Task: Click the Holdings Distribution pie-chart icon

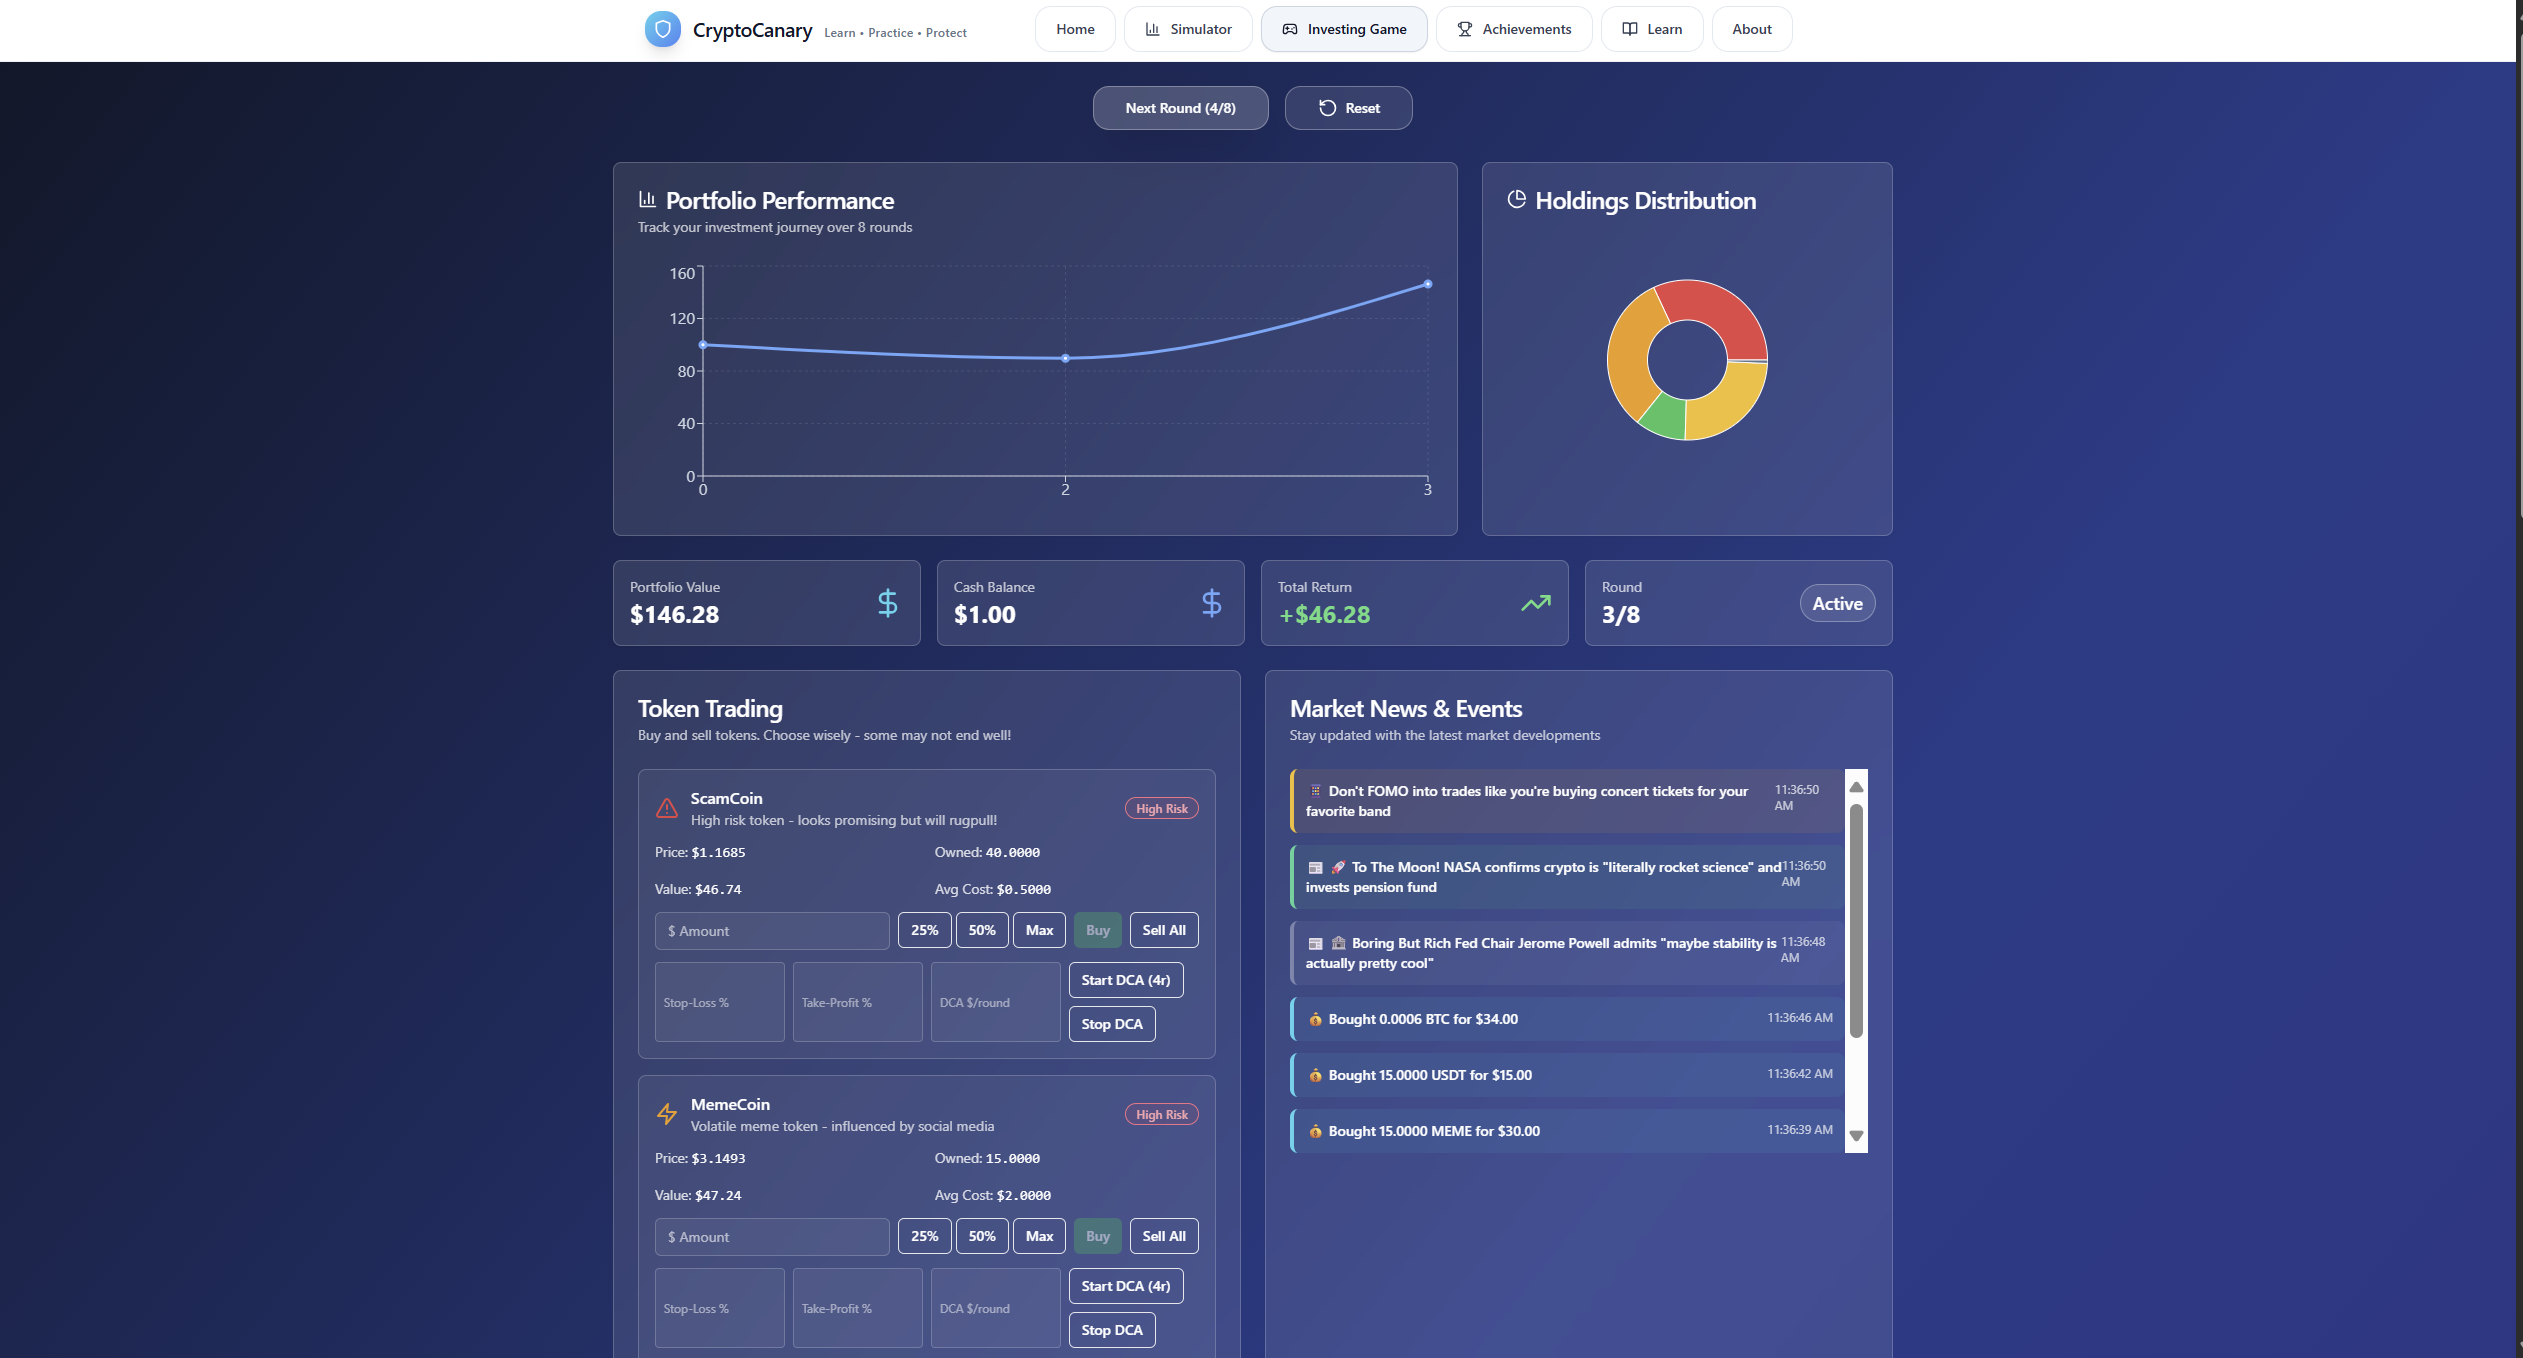Action: [x=1516, y=200]
